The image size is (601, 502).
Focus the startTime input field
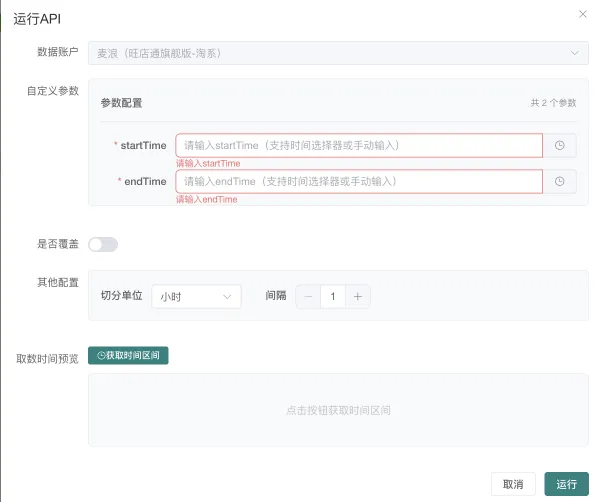pyautogui.click(x=358, y=146)
